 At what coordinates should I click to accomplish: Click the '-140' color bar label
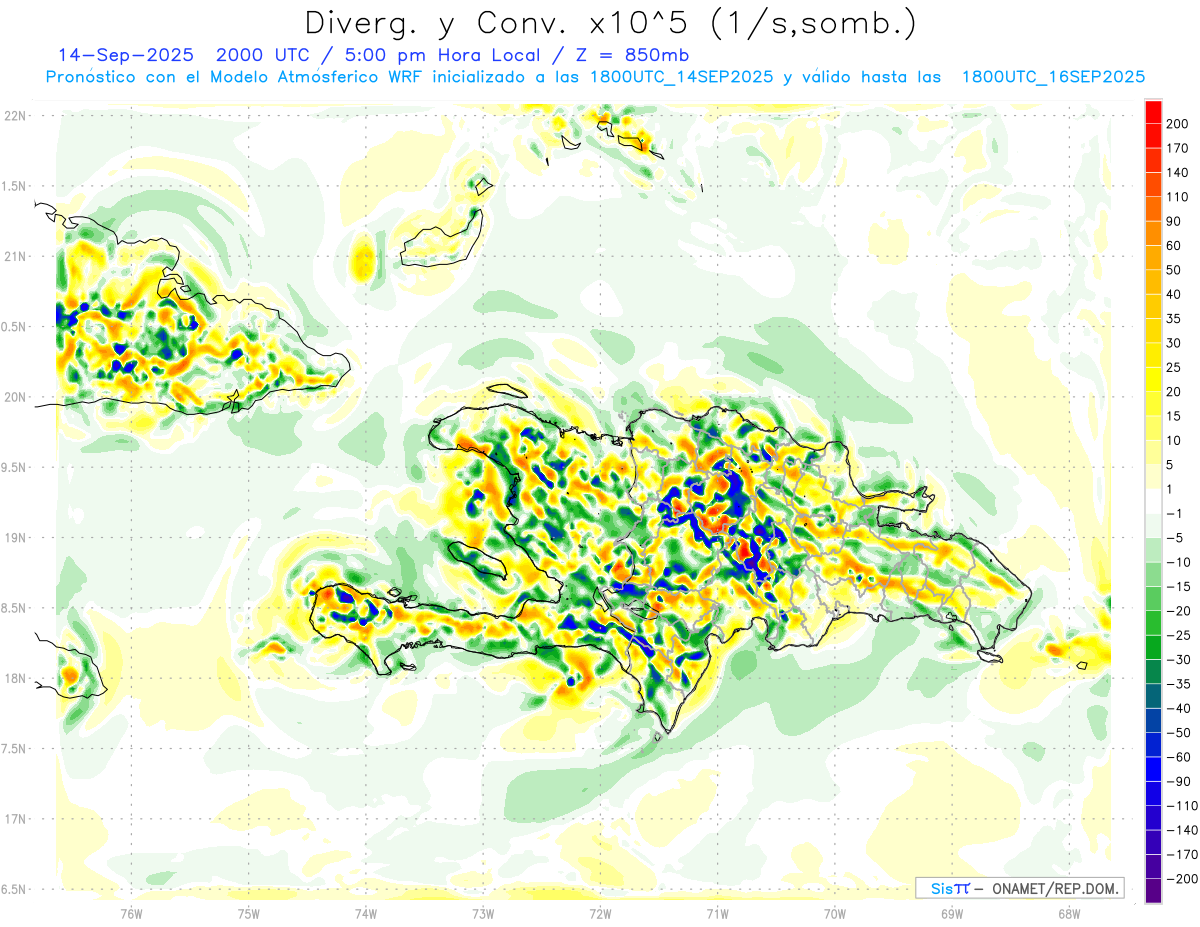pos(1182,829)
